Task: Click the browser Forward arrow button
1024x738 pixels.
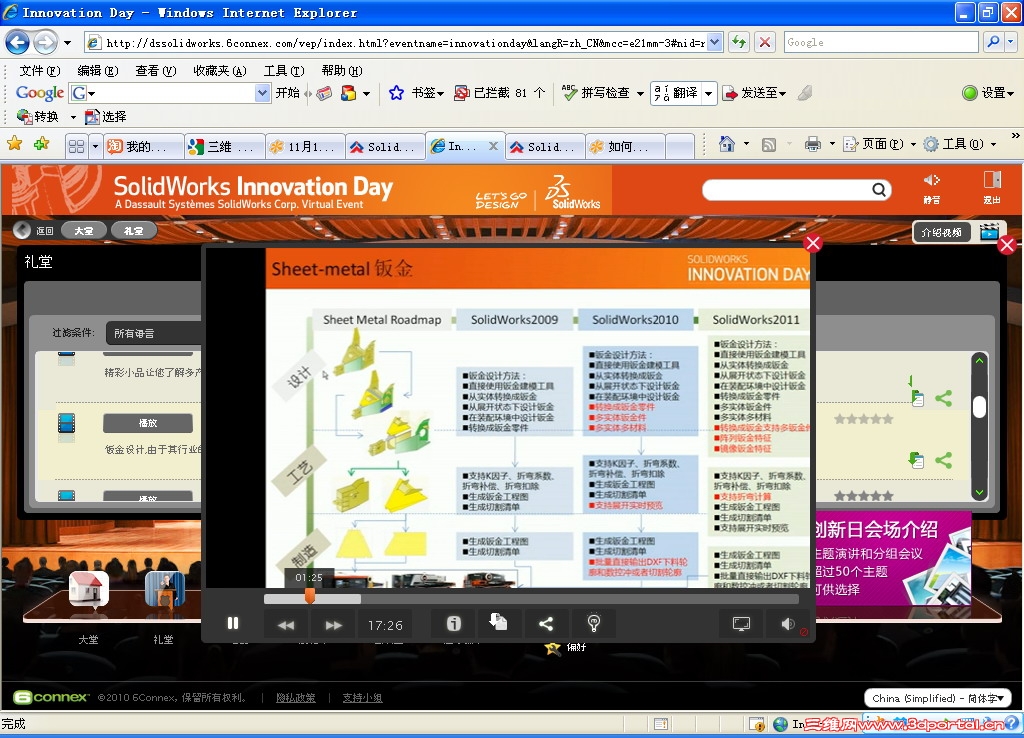Action: pyautogui.click(x=45, y=43)
